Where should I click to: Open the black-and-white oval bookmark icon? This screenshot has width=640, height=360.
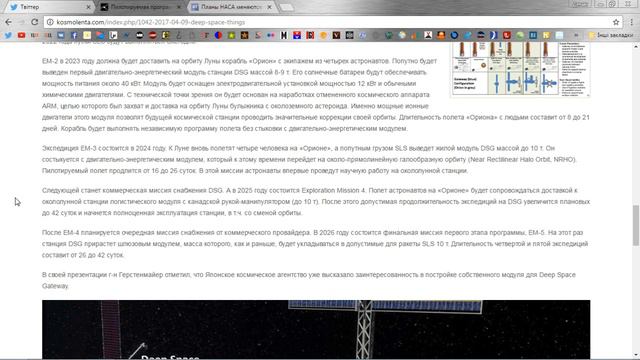point(140,36)
